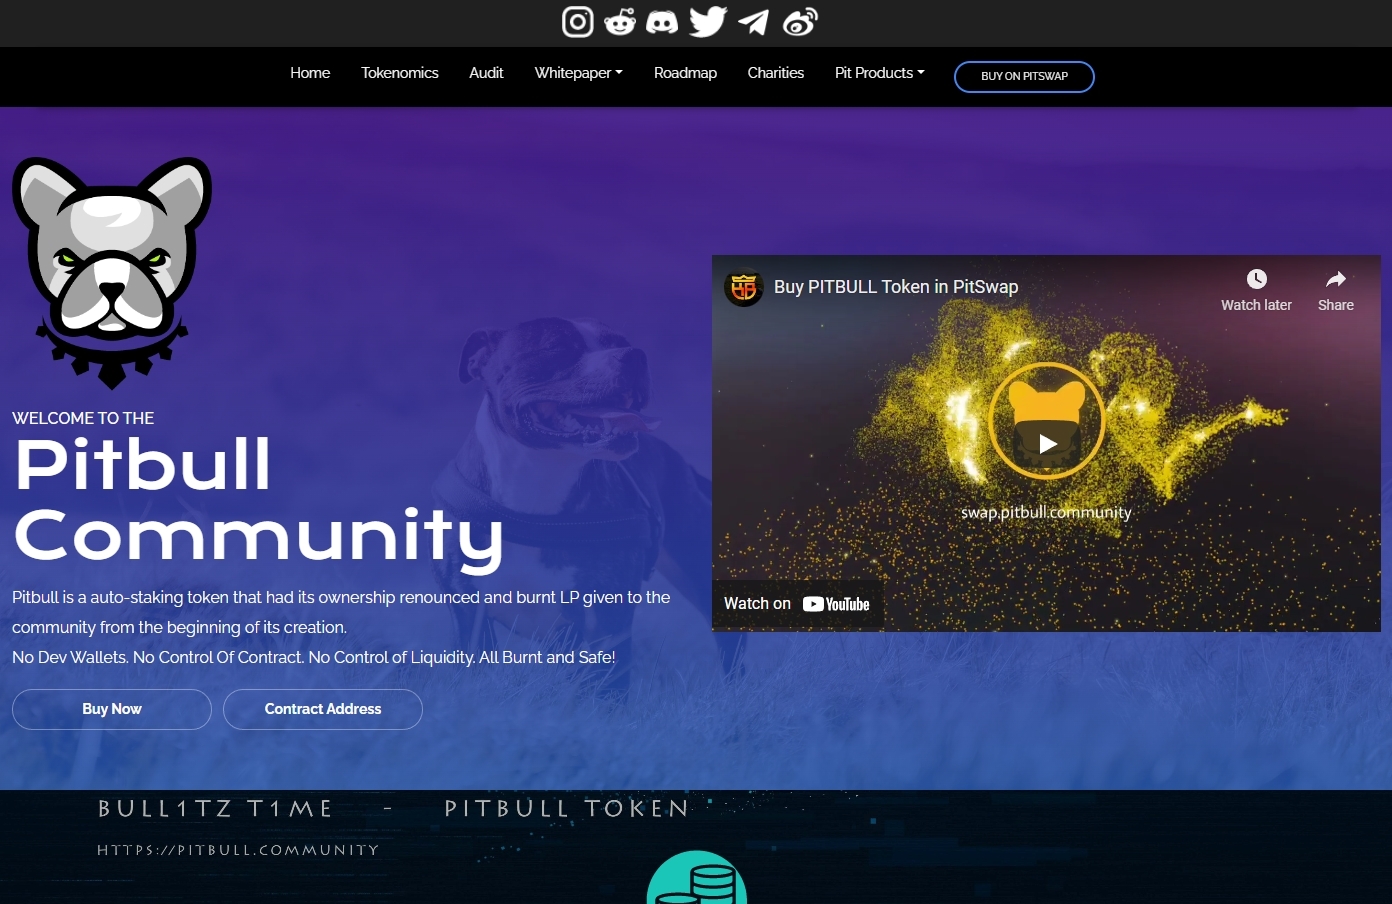This screenshot has width=1392, height=904.
Task: Click the PITBULL TOKEN banner text
Action: [567, 808]
